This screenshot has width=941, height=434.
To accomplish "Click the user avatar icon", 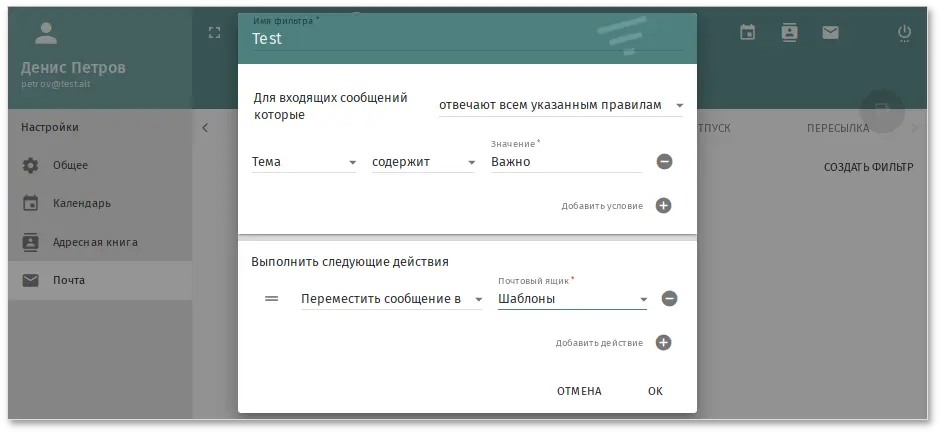I will (46, 34).
